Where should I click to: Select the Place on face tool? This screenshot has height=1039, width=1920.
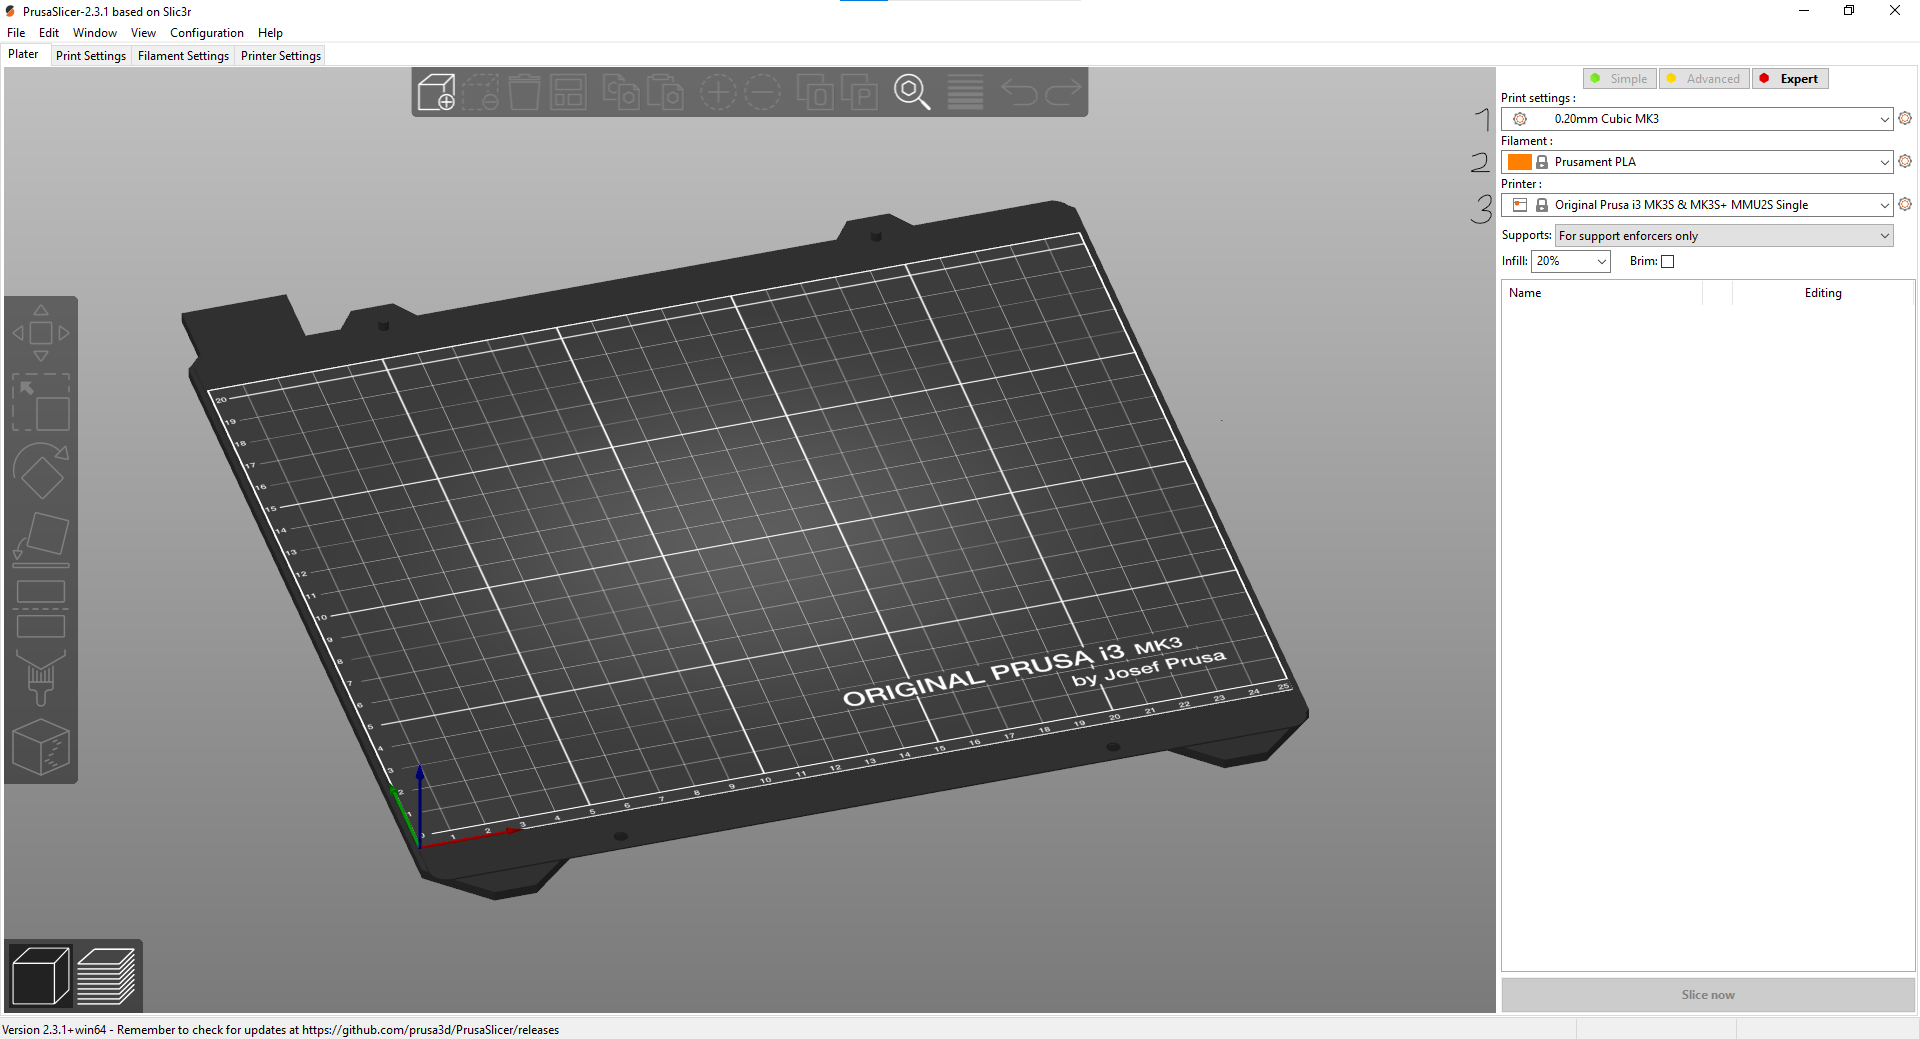click(41, 540)
